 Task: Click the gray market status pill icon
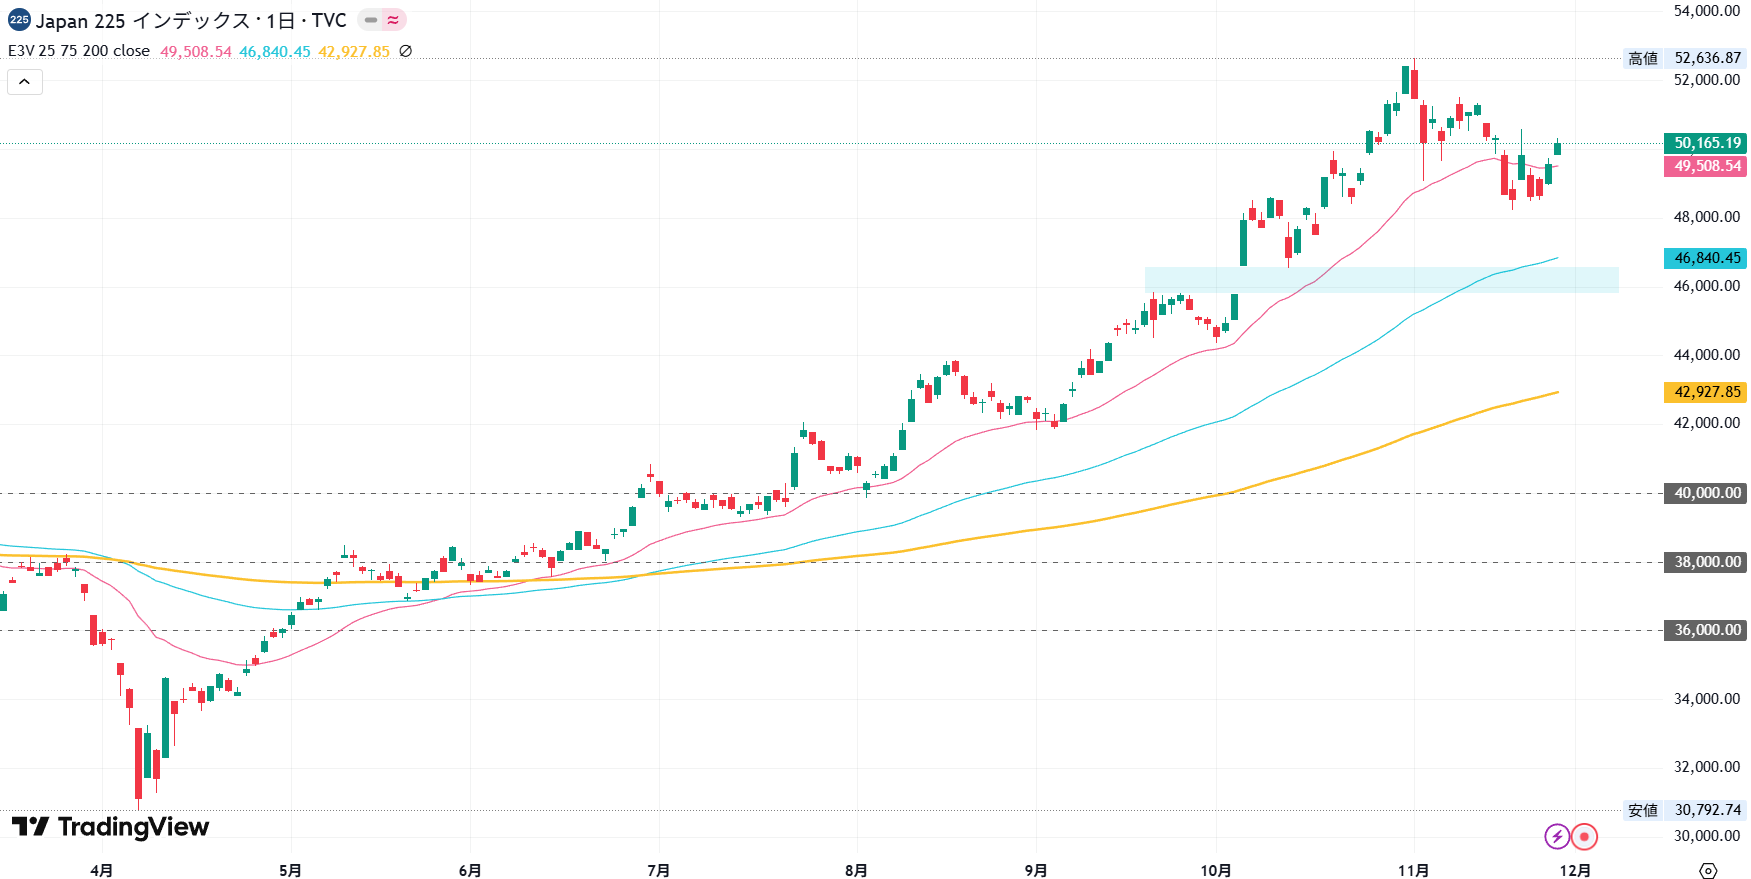click(x=371, y=20)
